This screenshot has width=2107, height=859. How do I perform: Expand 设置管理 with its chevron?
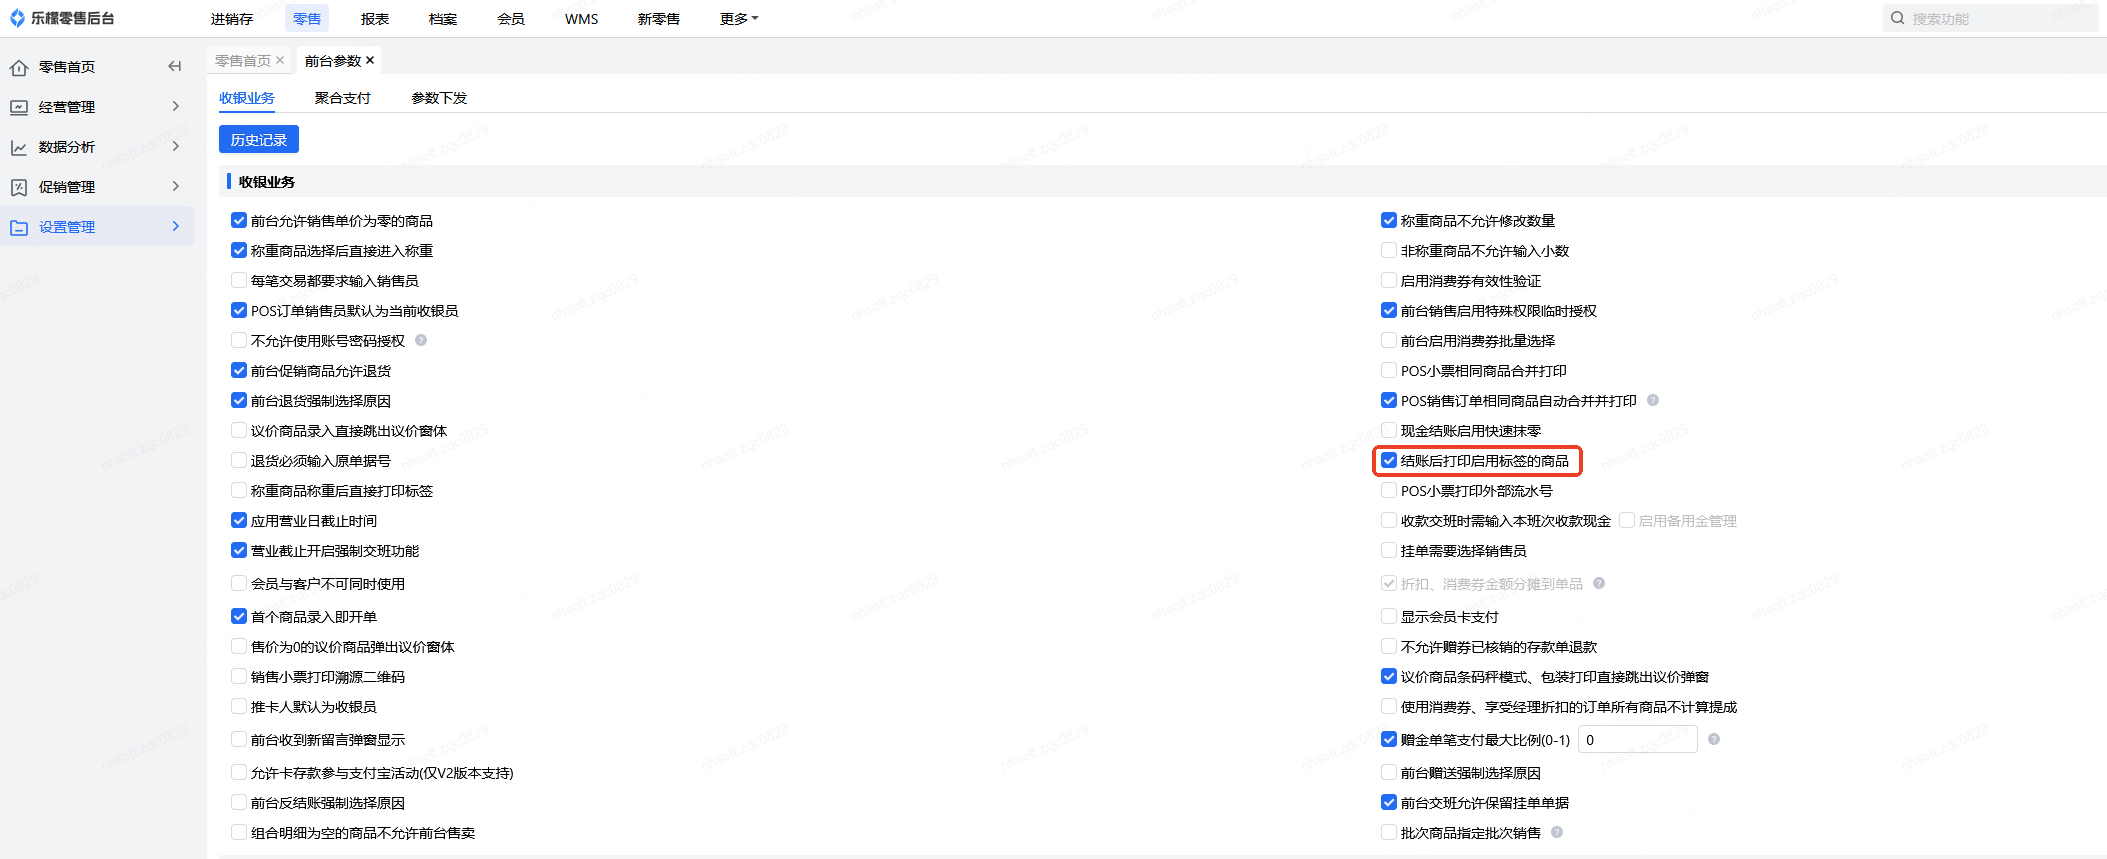pyautogui.click(x=176, y=226)
